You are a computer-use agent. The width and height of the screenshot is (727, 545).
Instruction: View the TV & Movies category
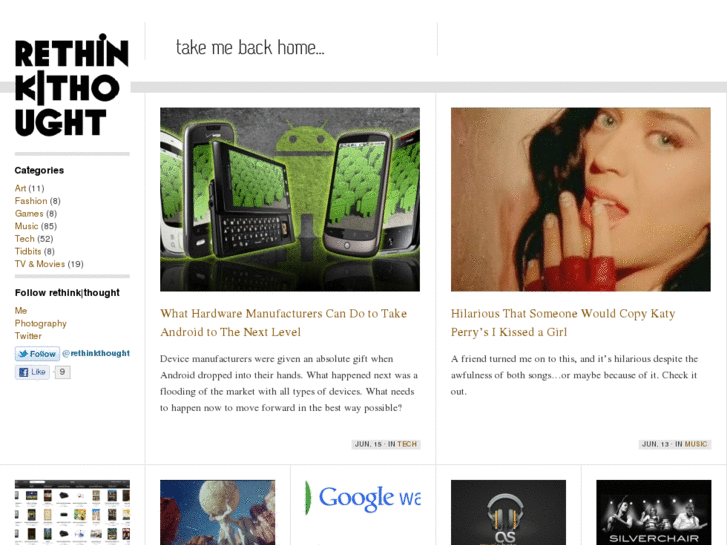pos(40,264)
